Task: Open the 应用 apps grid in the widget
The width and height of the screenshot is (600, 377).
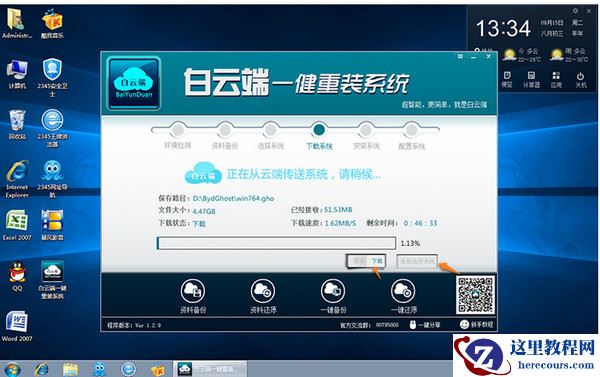Action: tap(556, 79)
